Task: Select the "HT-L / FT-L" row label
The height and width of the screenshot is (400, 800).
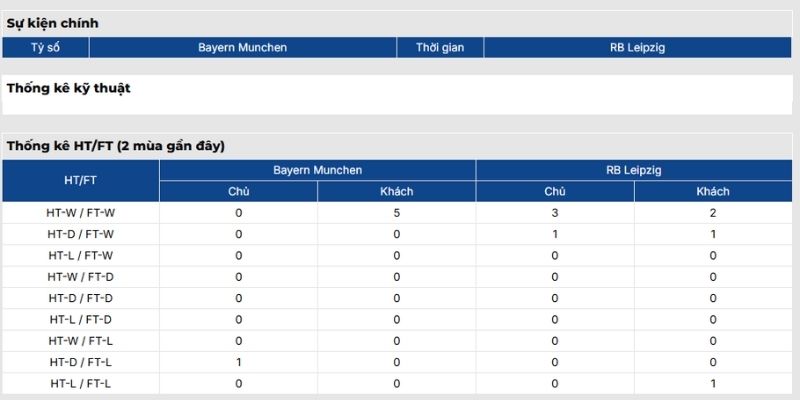Action: [80, 383]
